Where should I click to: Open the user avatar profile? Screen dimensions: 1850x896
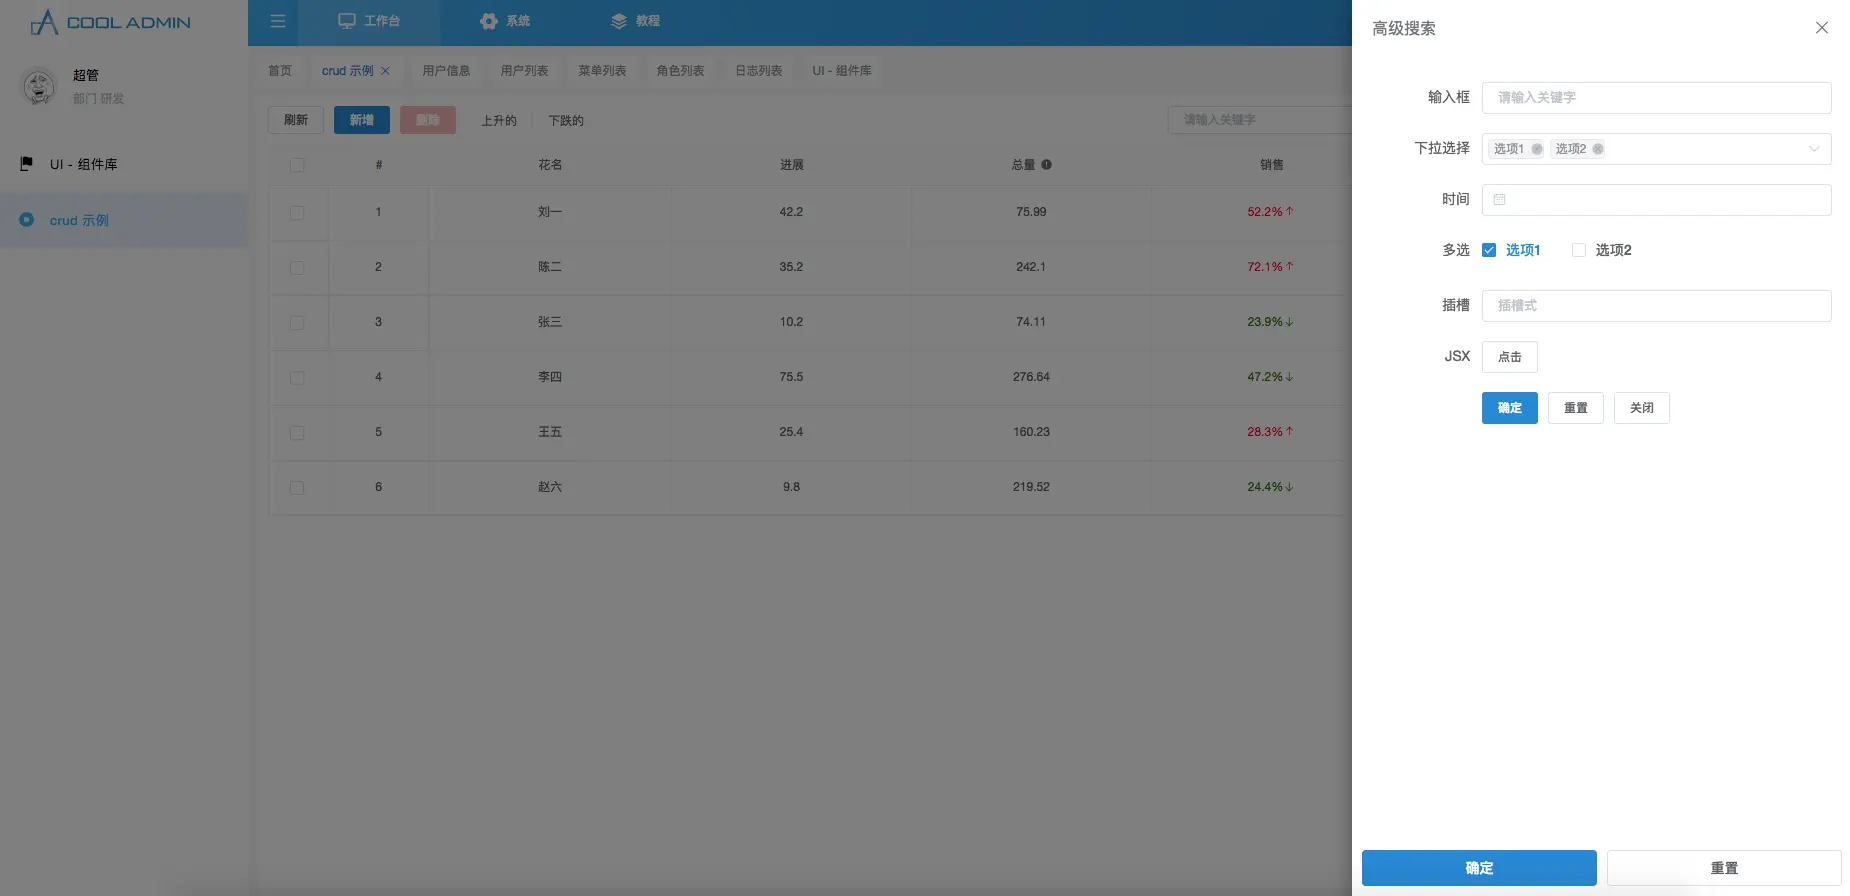point(39,87)
